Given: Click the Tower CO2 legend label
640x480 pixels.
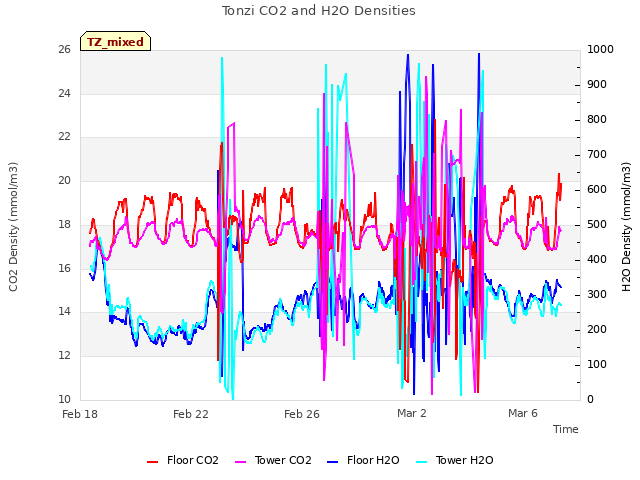Looking at the screenshot, I should (x=283, y=460).
